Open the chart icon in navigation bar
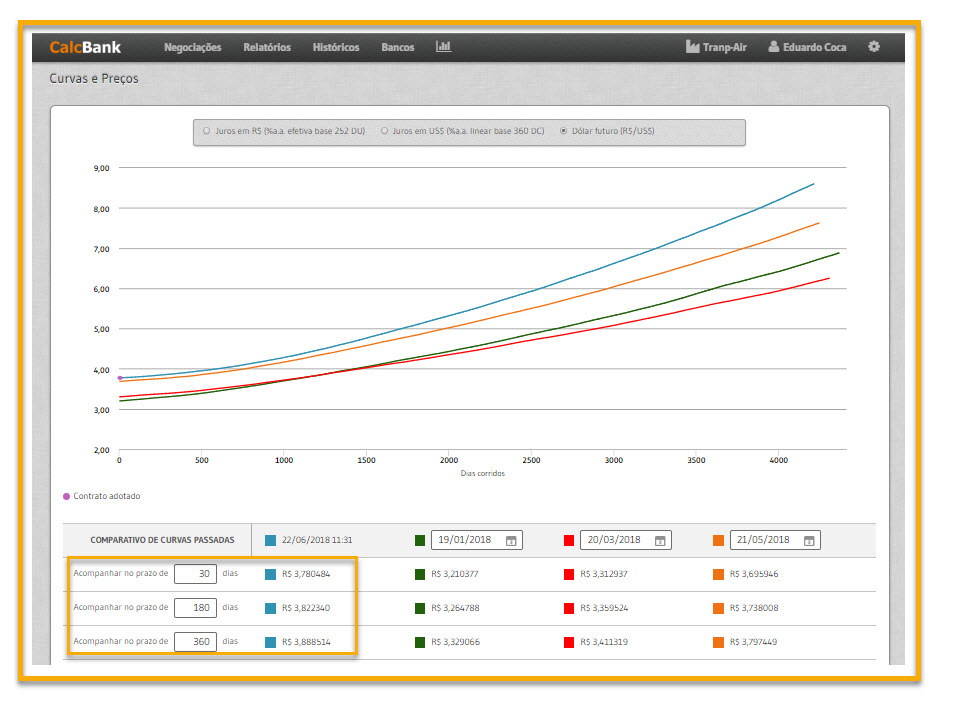 [x=443, y=46]
